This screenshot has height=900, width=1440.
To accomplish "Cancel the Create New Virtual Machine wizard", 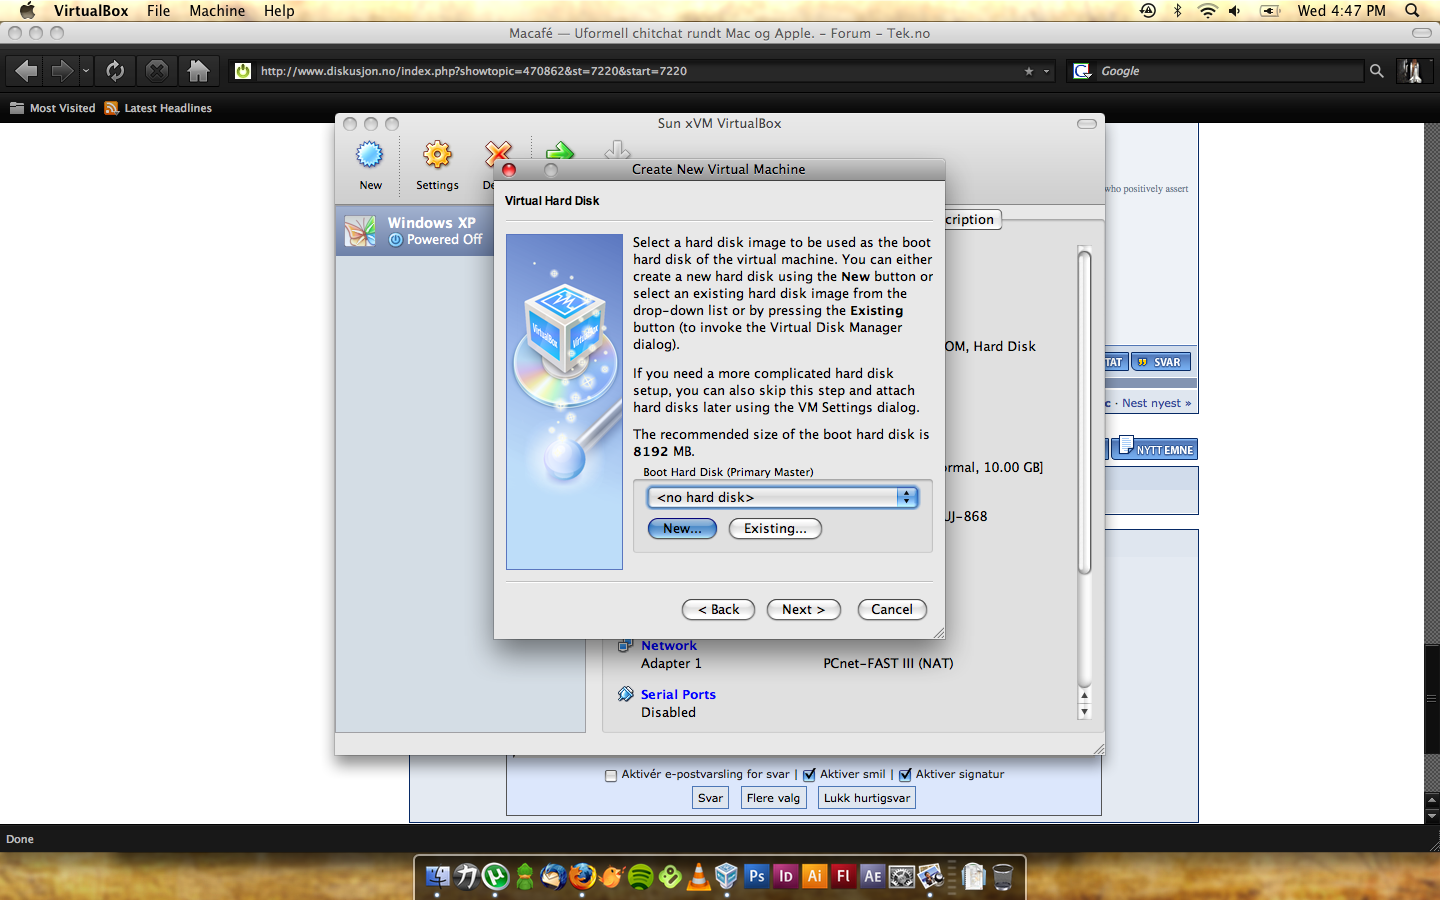I will pyautogui.click(x=892, y=609).
